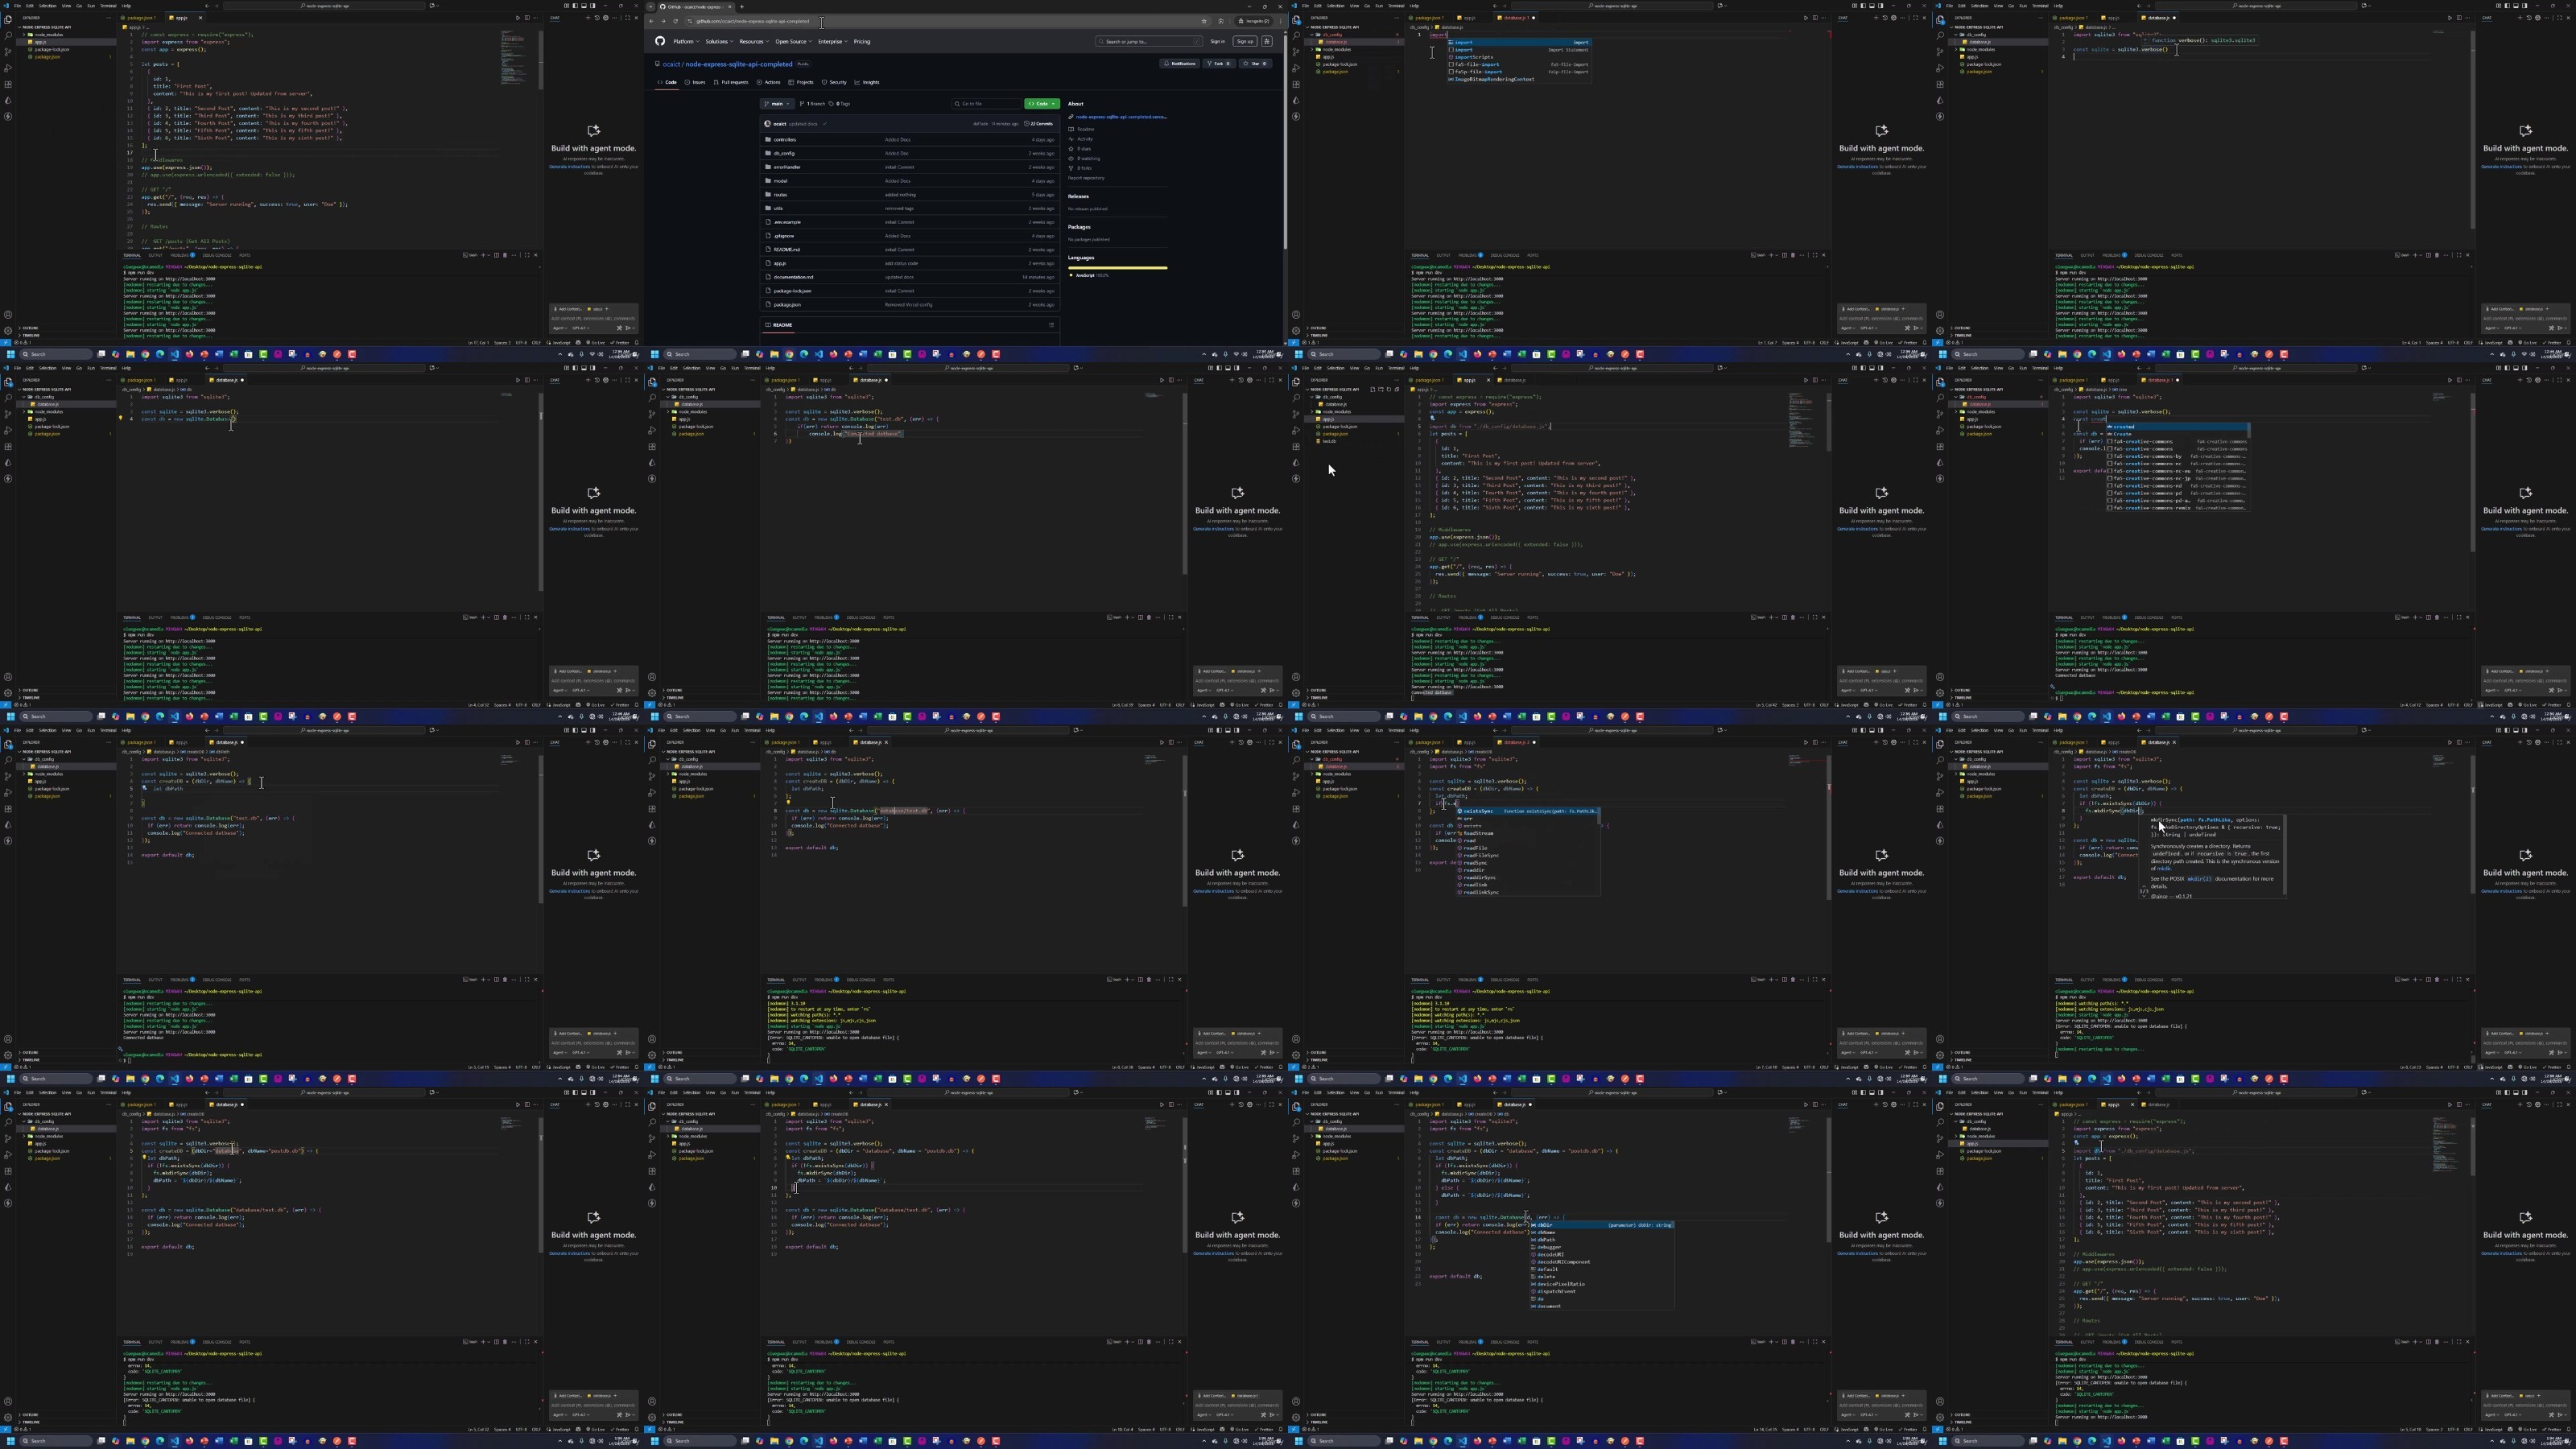This screenshot has height=1449, width=2576.
Task: Click Refresh Explorer icon in VS Code explorer header
Action: click(x=1390, y=389)
